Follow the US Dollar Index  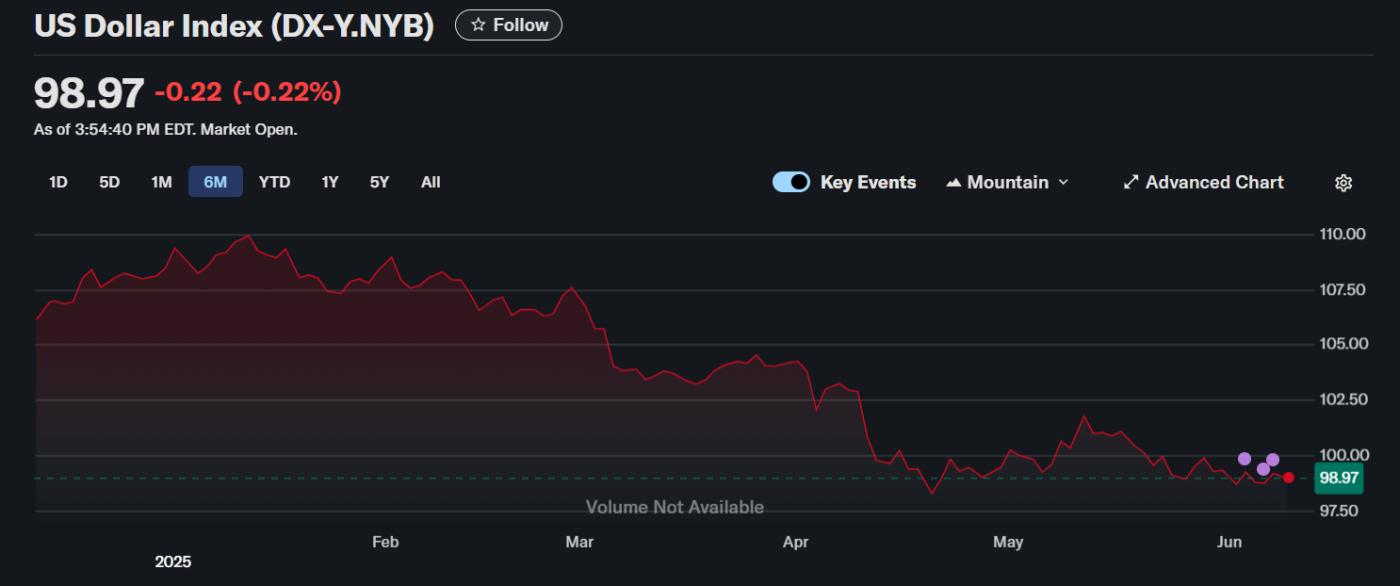[509, 25]
